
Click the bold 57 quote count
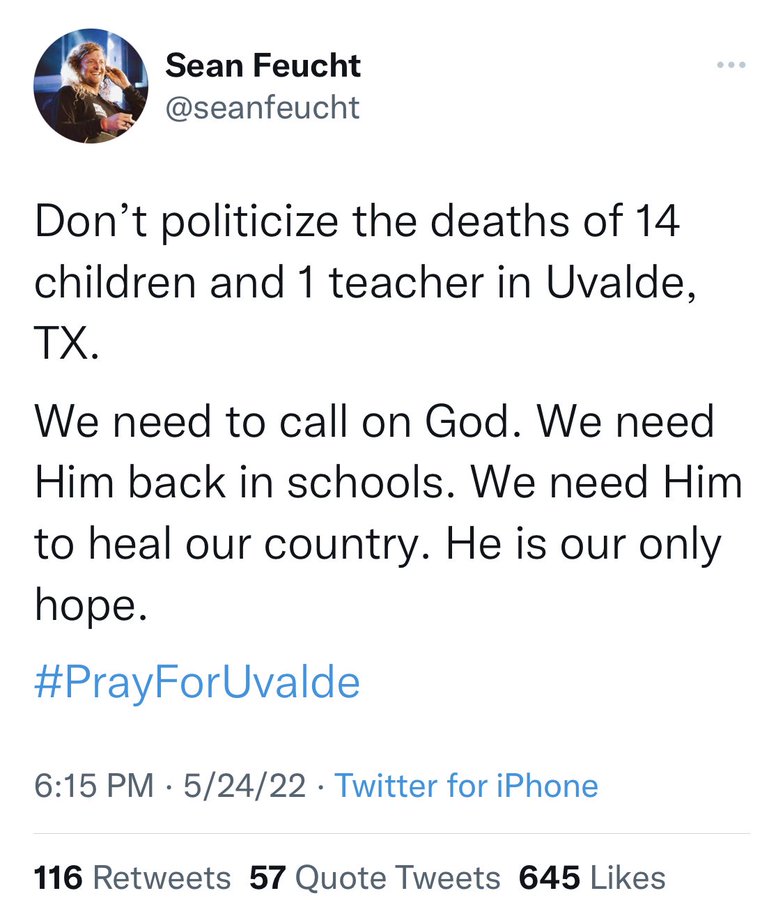[x=267, y=877]
